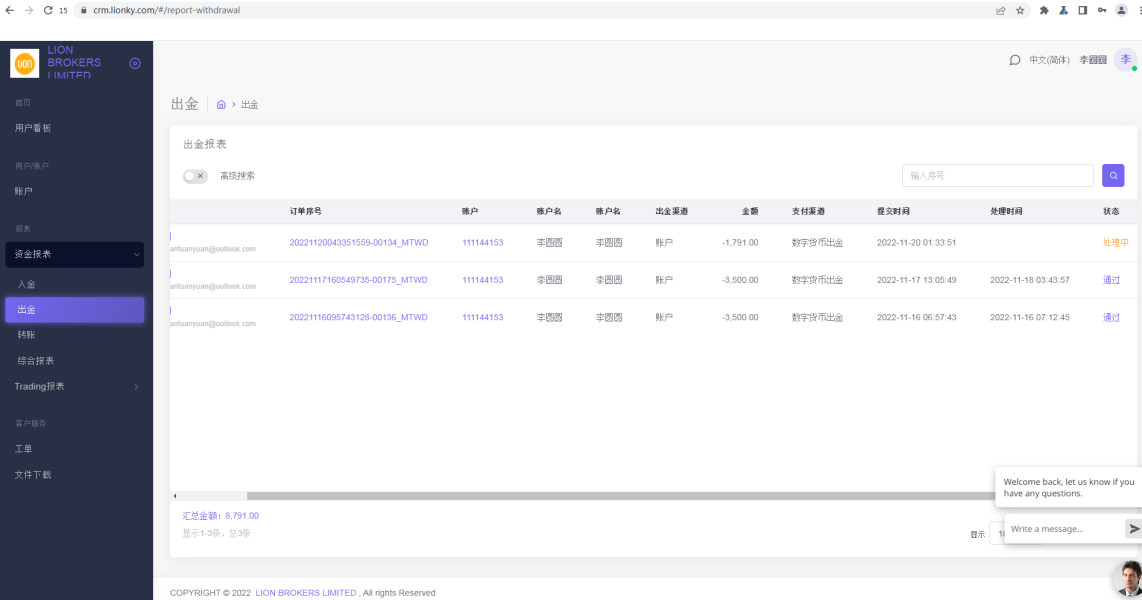The height and width of the screenshot is (600, 1142).
Task: Open browser extensions puzzle icon
Action: [1045, 10]
